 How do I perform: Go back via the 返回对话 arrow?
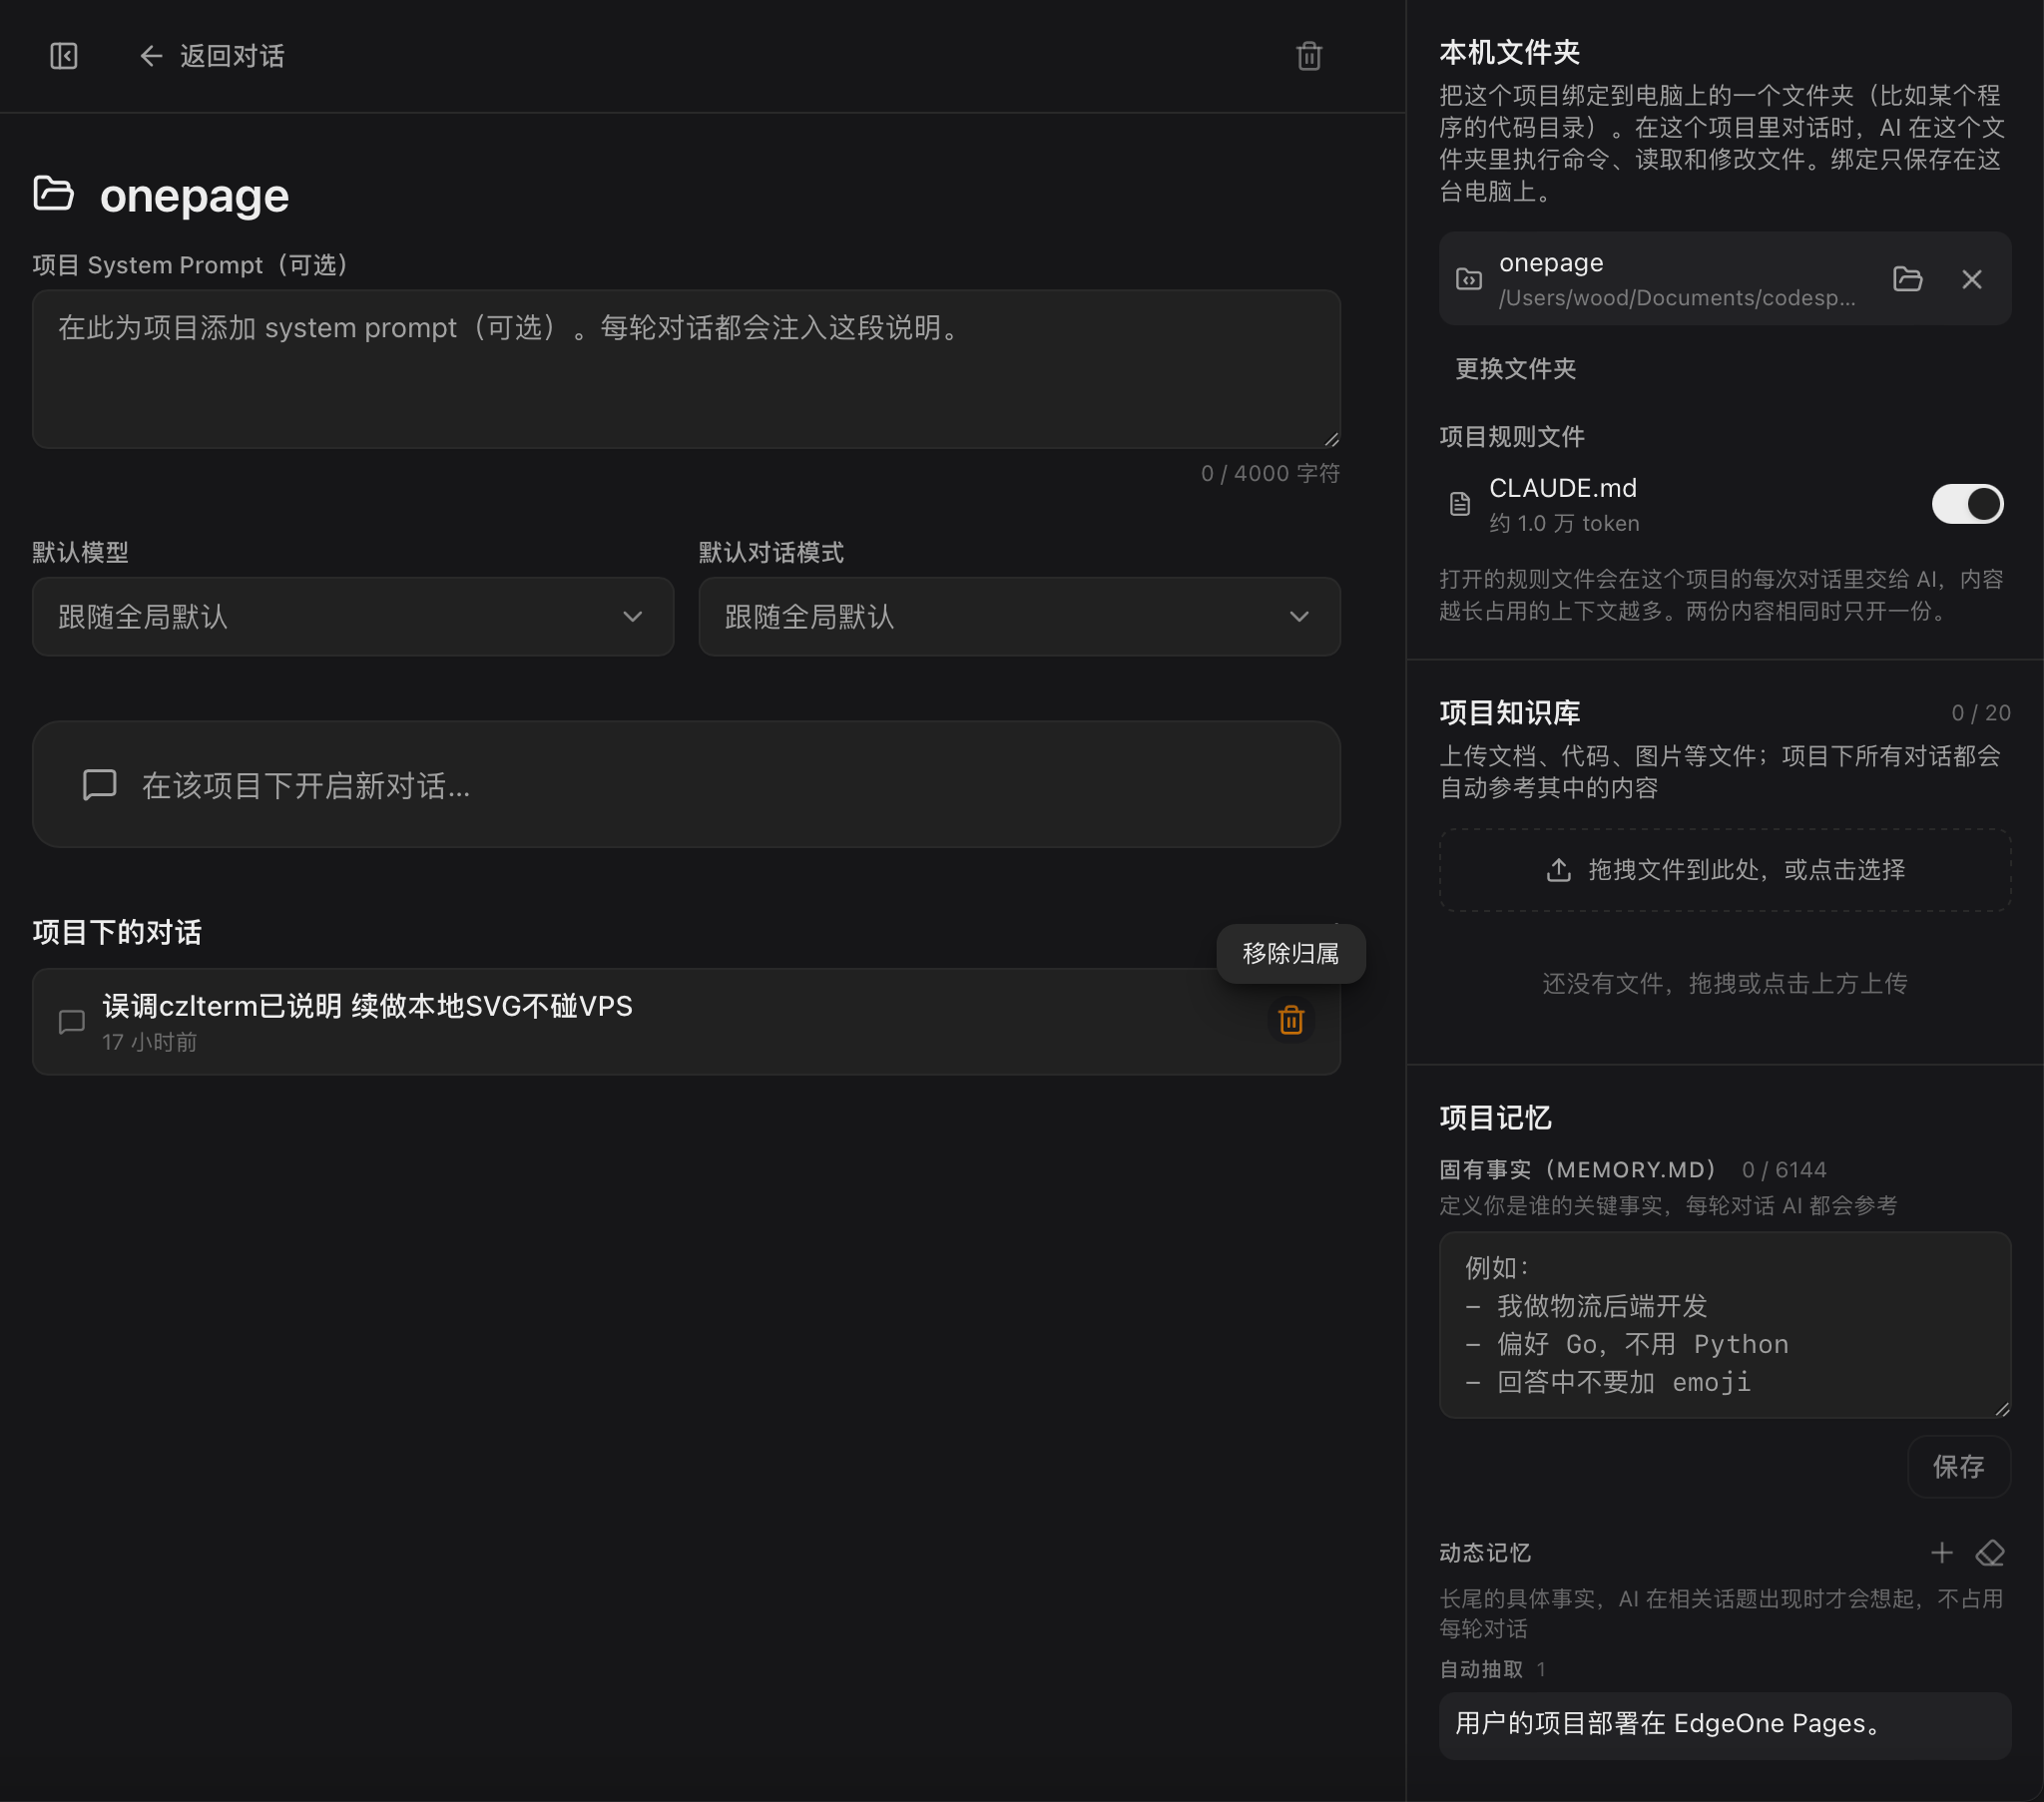pyautogui.click(x=151, y=56)
